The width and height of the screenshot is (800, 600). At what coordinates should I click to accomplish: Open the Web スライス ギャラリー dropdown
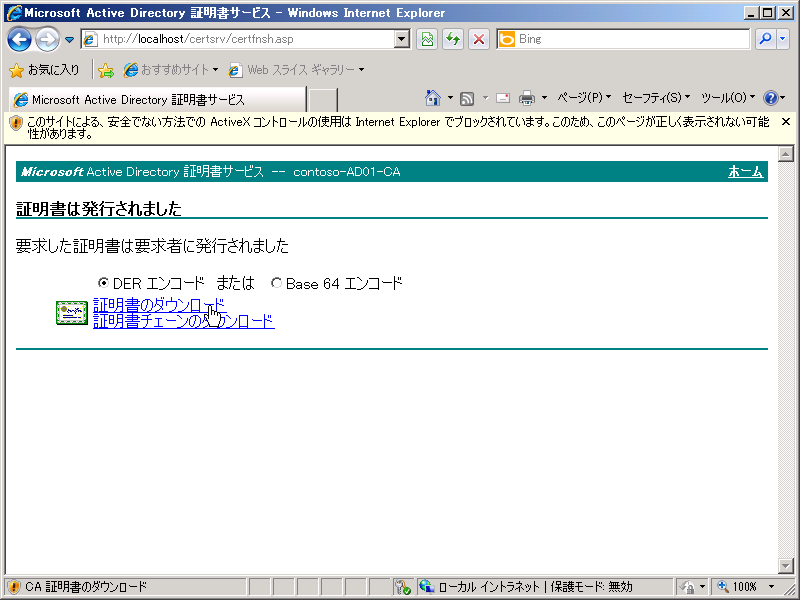[296, 70]
